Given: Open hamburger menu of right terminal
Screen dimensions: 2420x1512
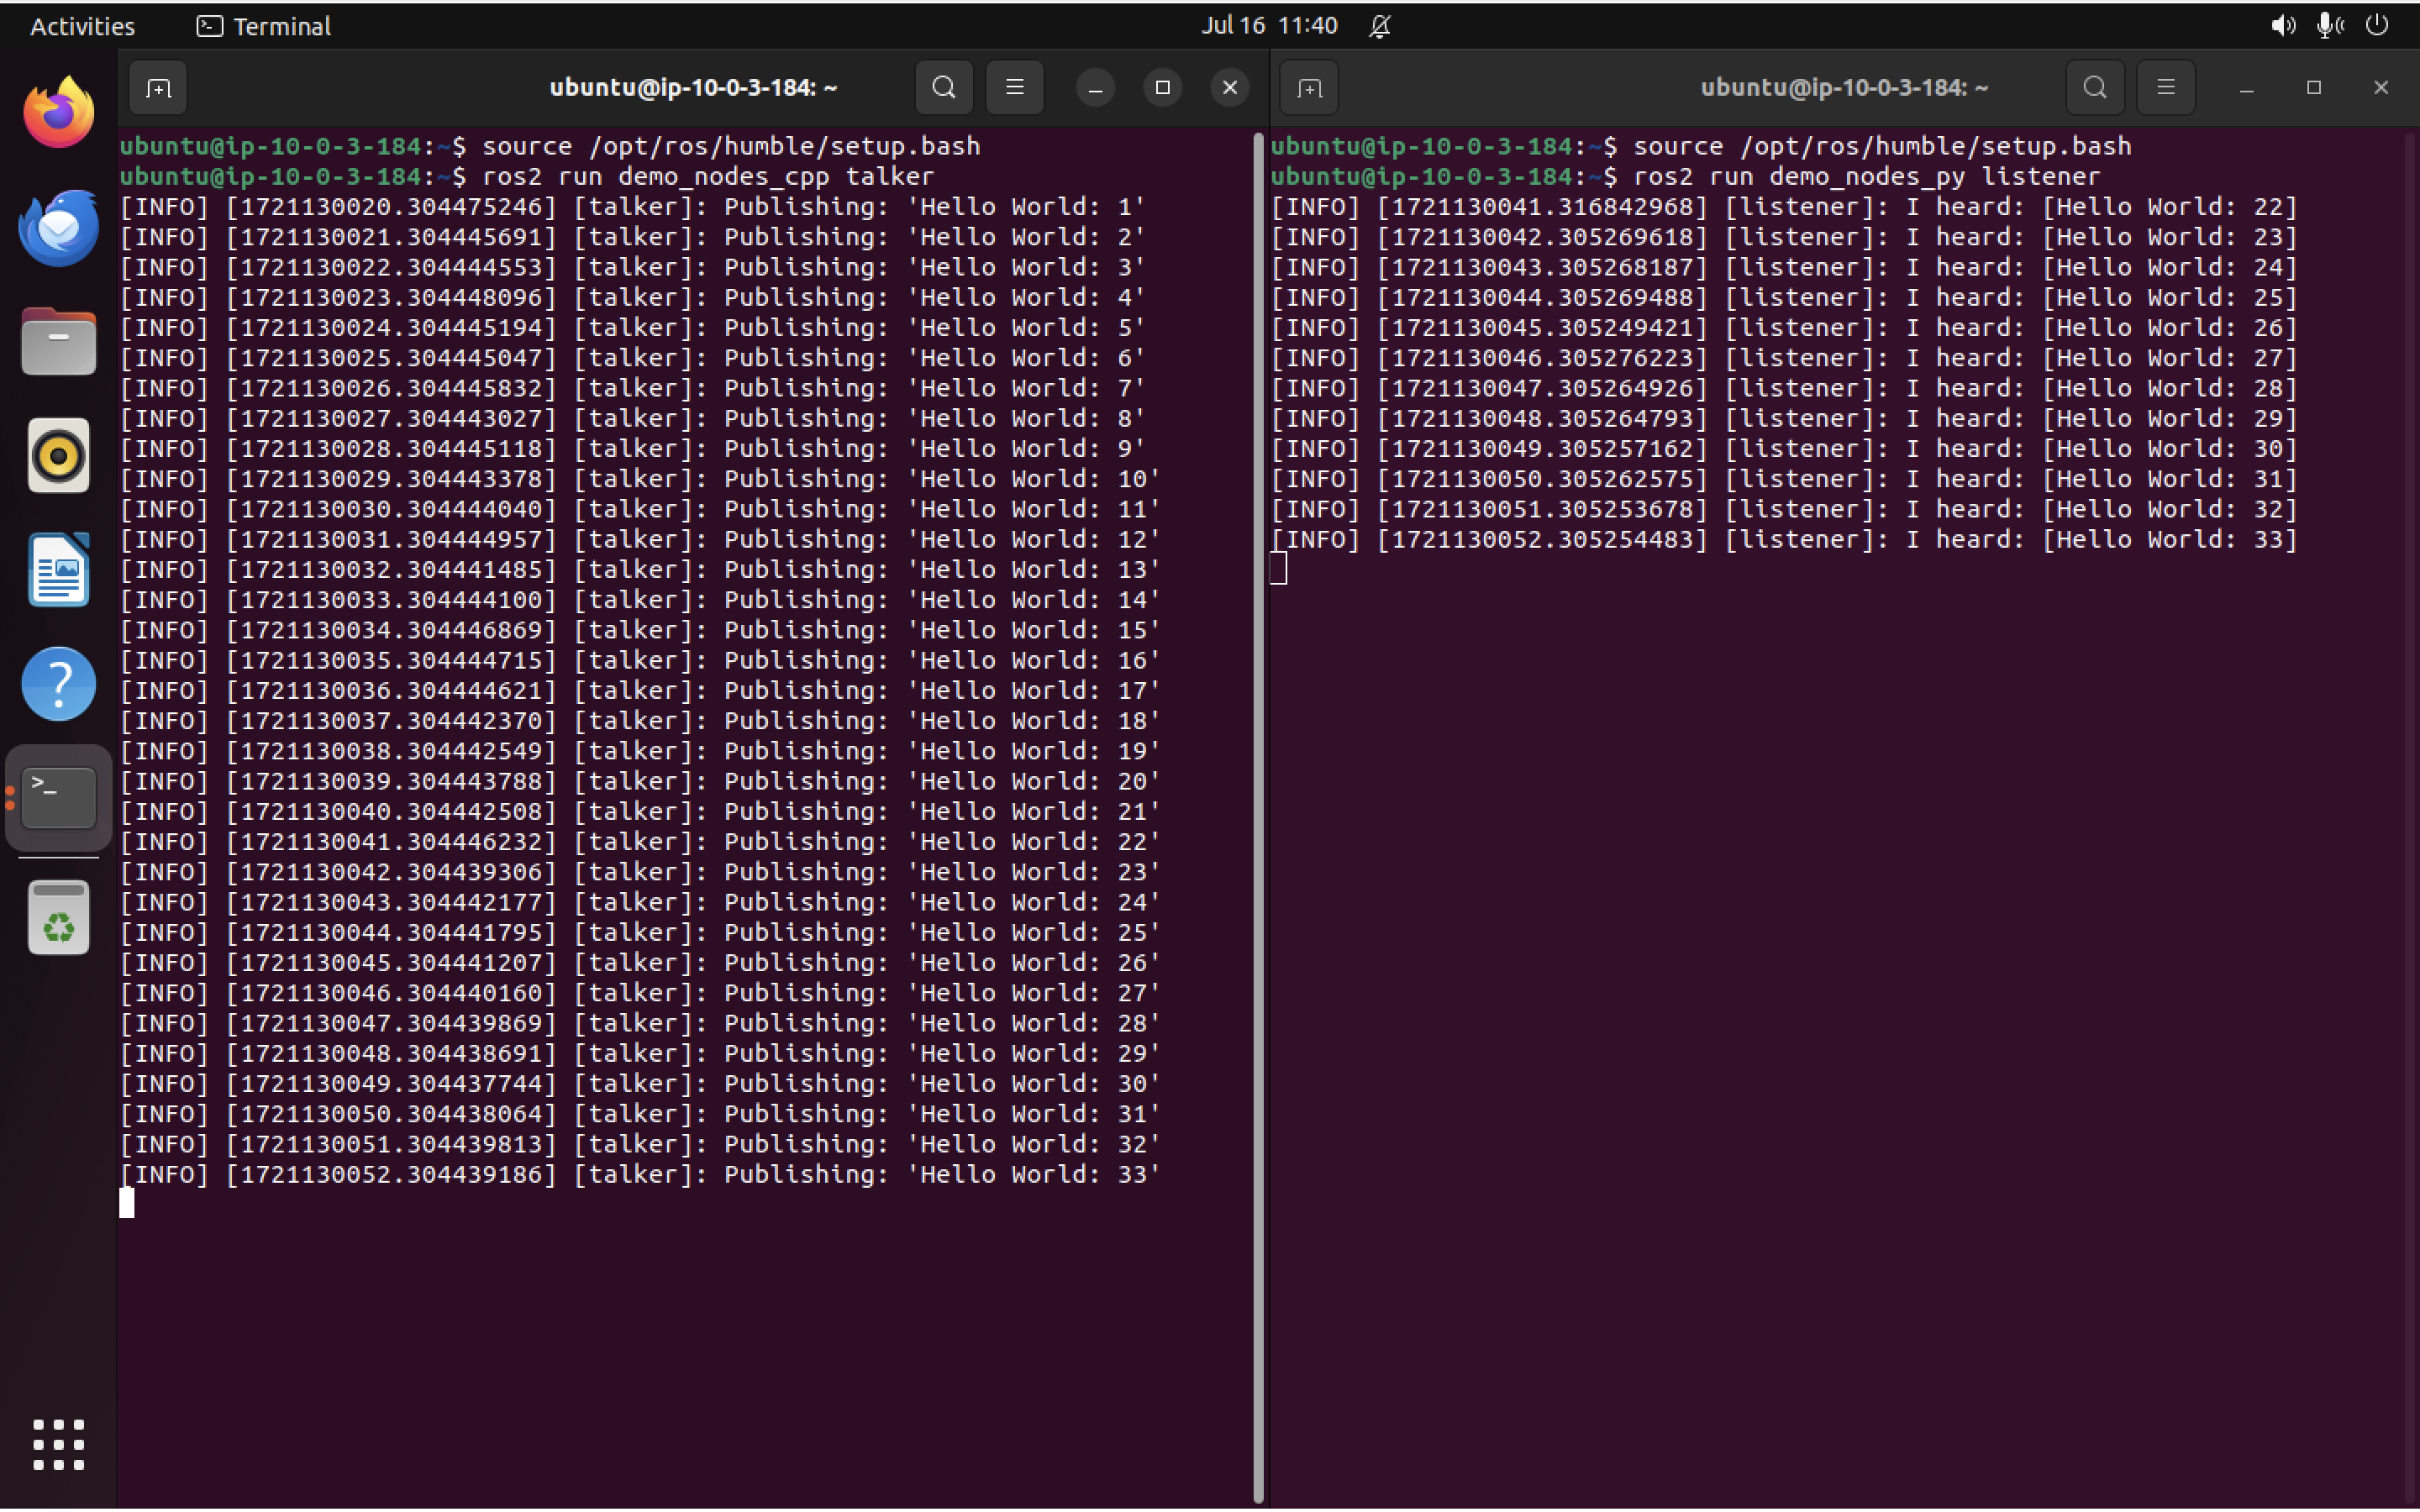Looking at the screenshot, I should click(x=2165, y=88).
